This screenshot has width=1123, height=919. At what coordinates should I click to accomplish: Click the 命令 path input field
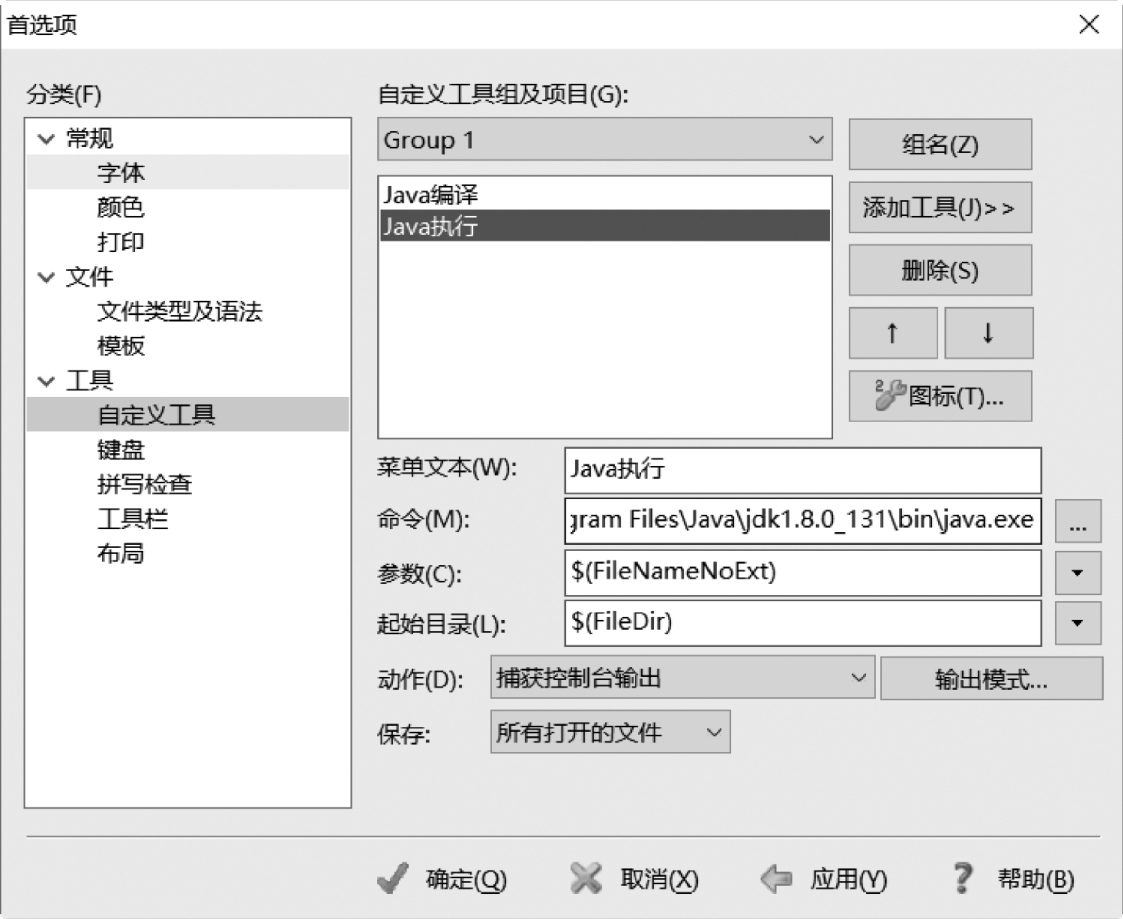tap(803, 520)
